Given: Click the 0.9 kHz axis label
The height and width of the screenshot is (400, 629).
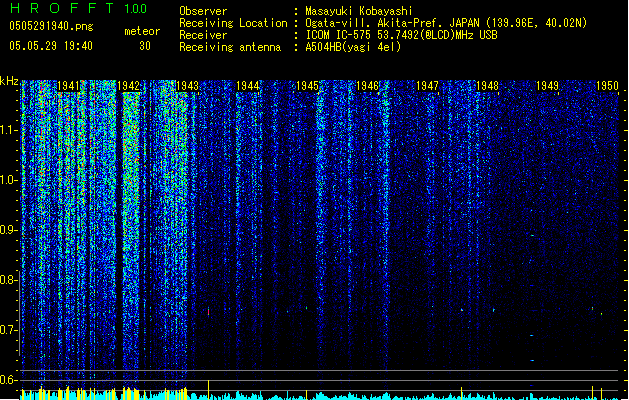Looking at the screenshot, I should tap(8, 230).
